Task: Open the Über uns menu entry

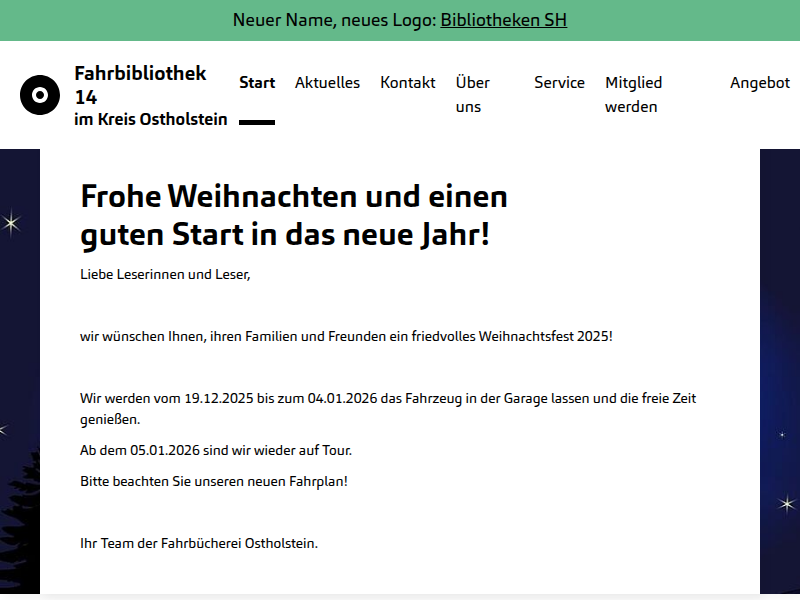Action: pos(473,94)
